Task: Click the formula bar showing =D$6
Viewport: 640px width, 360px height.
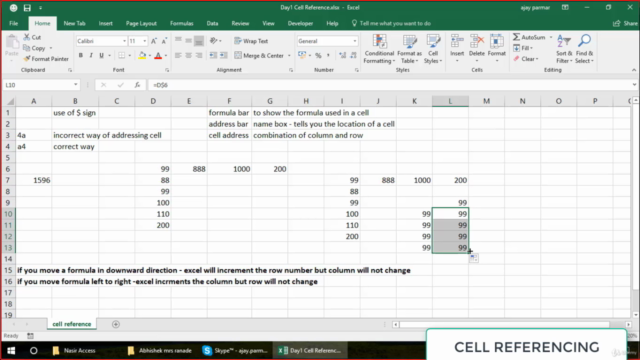Action: tap(388, 85)
